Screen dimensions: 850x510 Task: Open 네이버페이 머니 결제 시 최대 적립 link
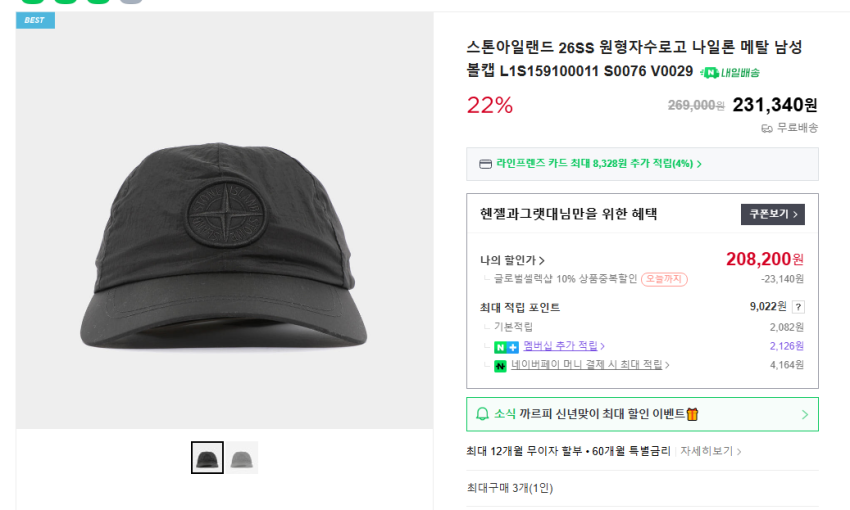590,366
